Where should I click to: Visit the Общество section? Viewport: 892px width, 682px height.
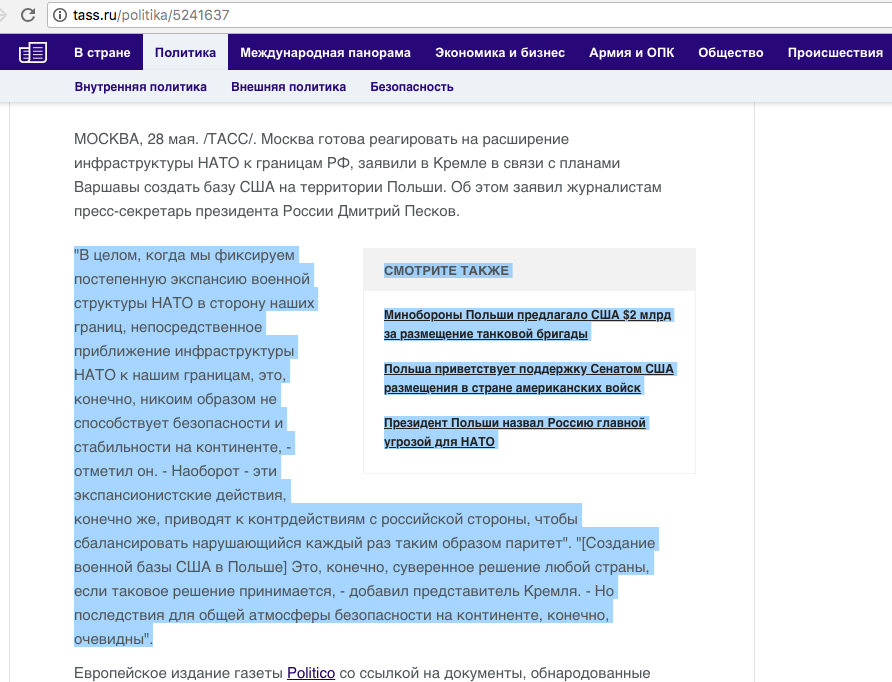[x=730, y=52]
